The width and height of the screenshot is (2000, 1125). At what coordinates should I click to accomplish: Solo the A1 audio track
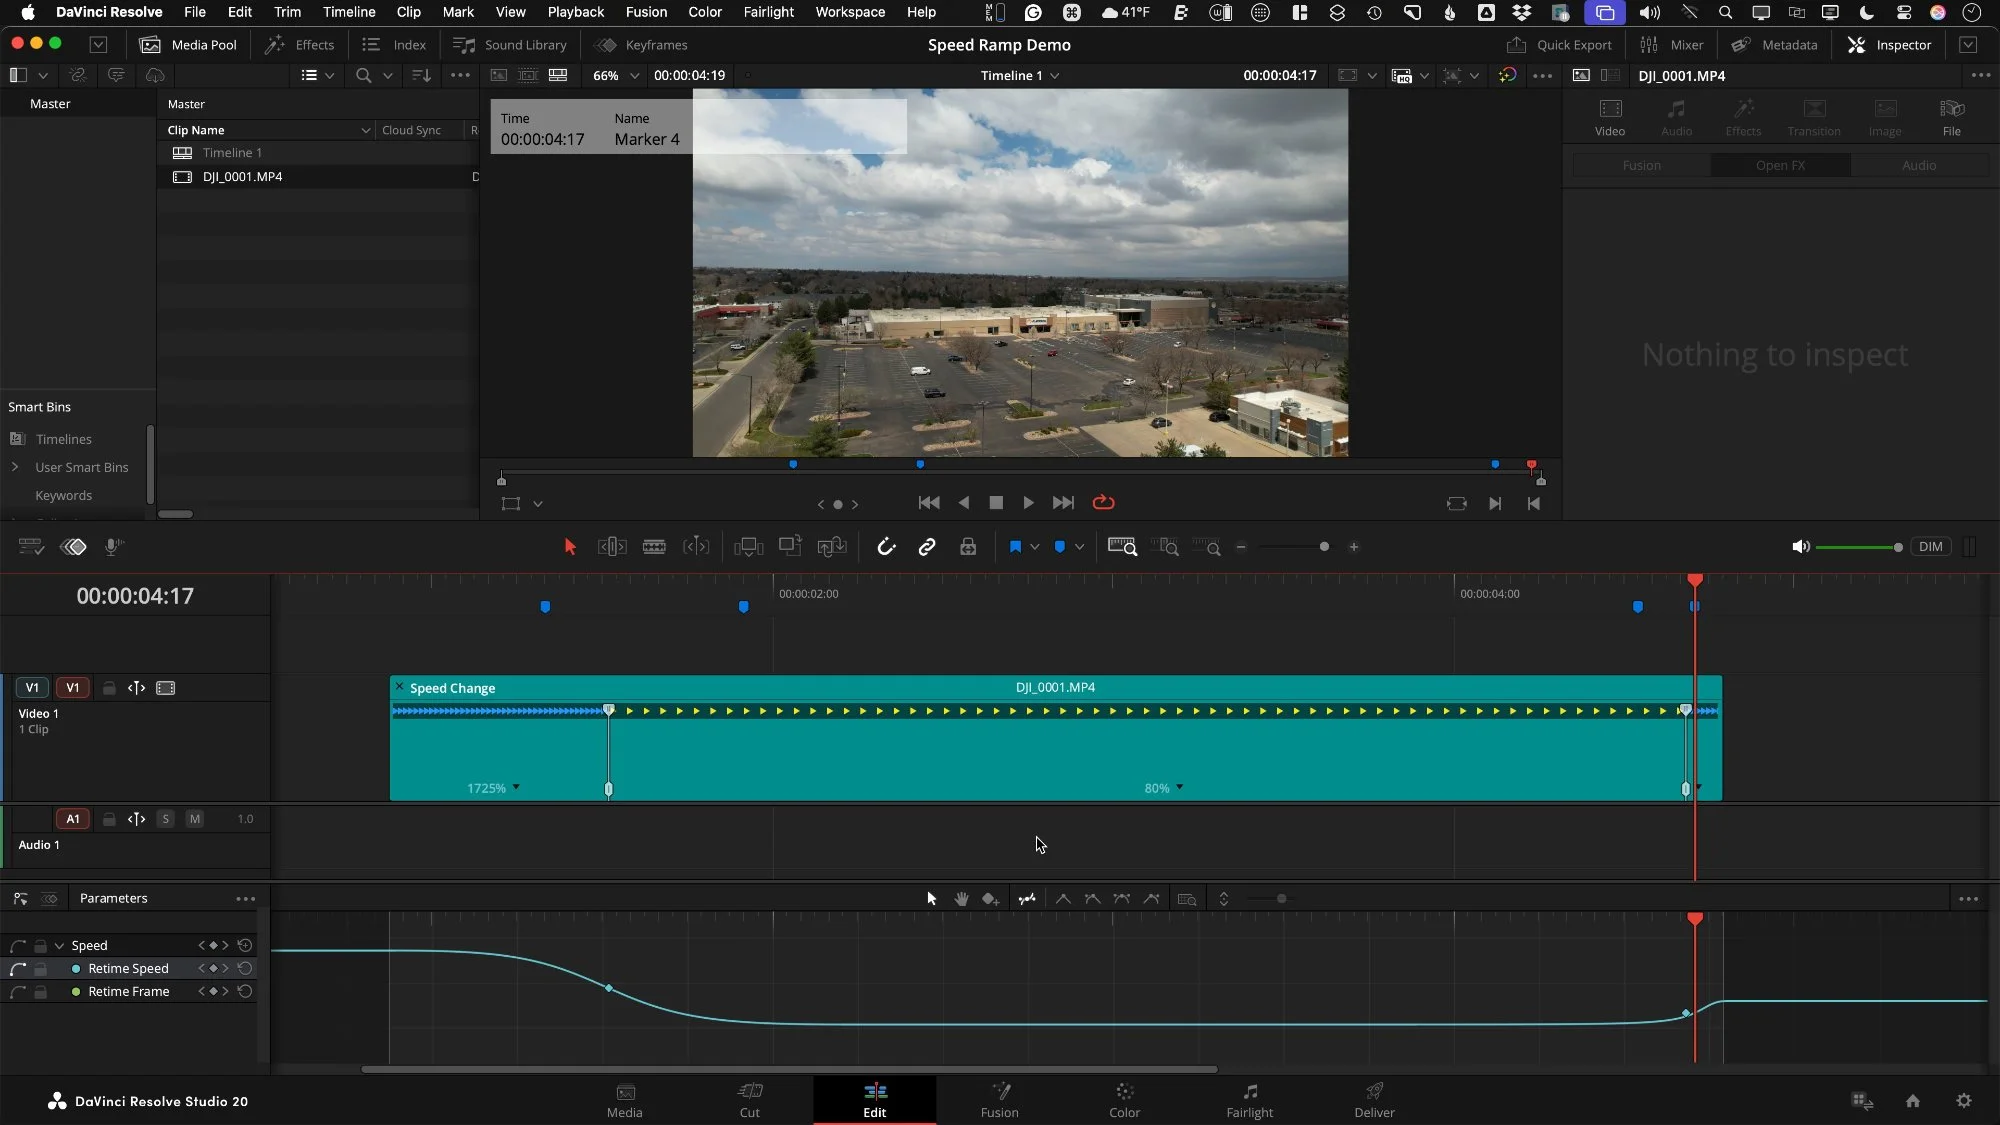[166, 819]
